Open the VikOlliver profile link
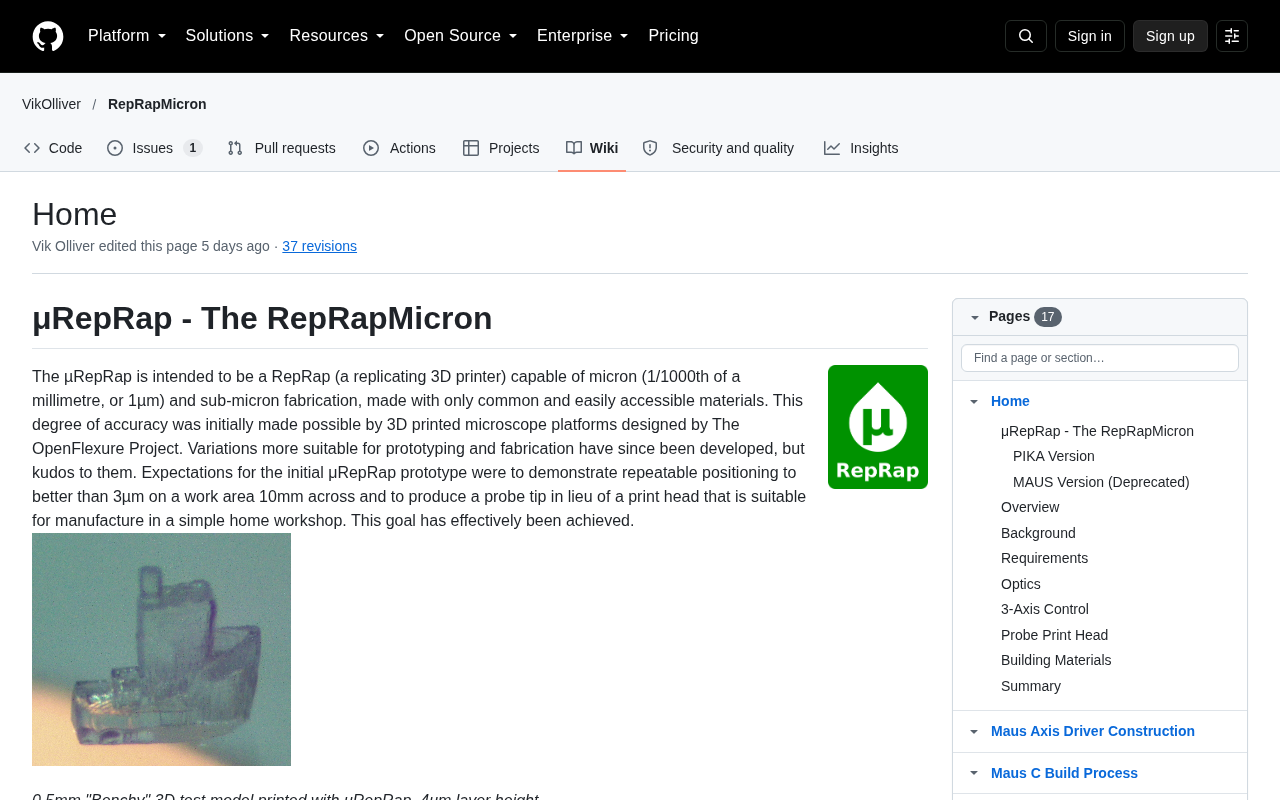Screen dimensions: 1280x800 pos(52,104)
